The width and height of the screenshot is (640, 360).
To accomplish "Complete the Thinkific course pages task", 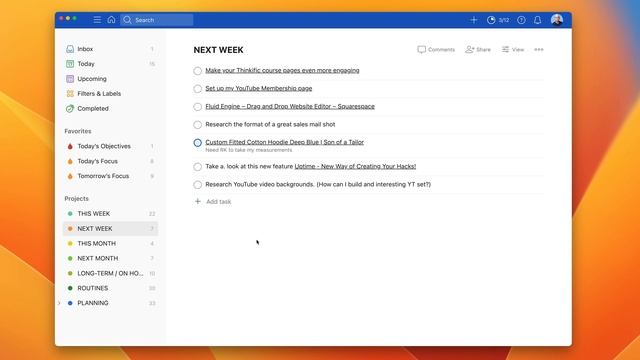I will 198,71.
